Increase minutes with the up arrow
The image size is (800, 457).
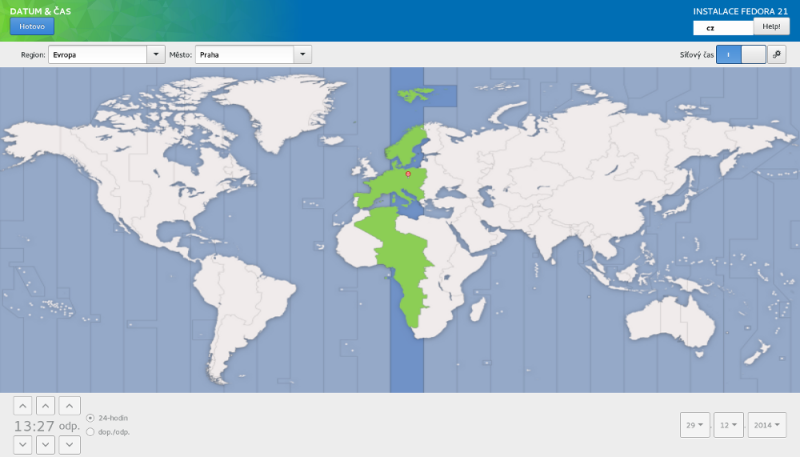[x=46, y=405]
